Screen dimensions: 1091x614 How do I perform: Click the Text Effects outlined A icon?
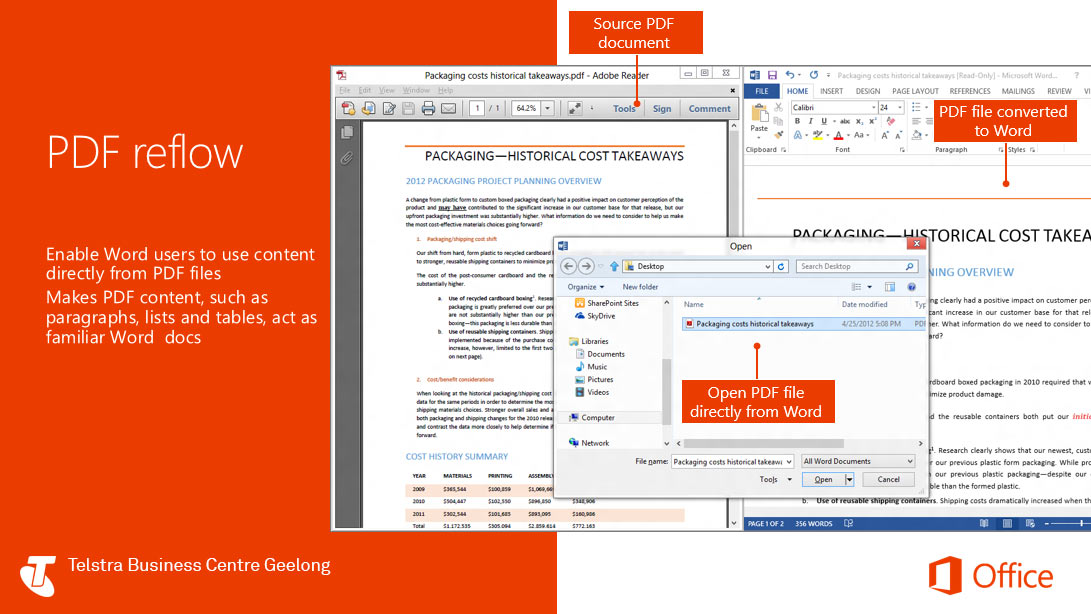(x=798, y=135)
